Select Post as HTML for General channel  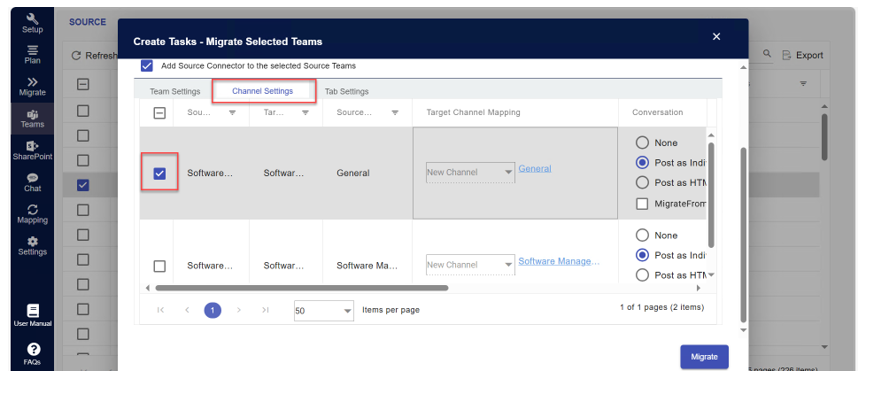pos(642,183)
